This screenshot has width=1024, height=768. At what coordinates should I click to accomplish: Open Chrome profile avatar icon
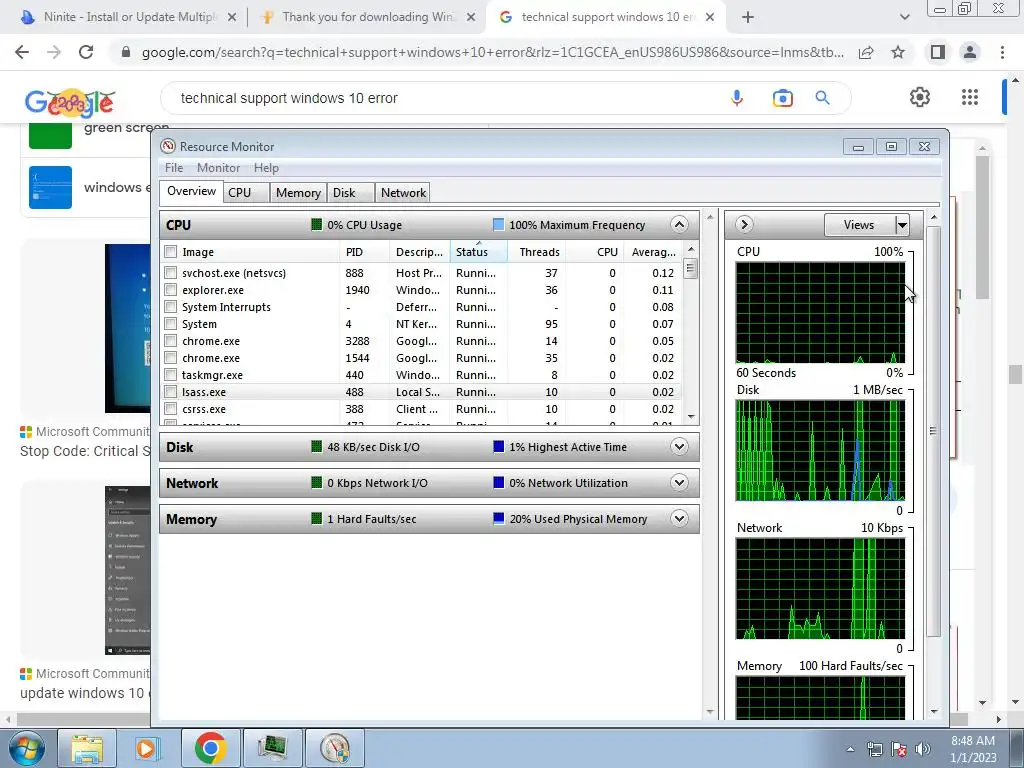[x=970, y=52]
